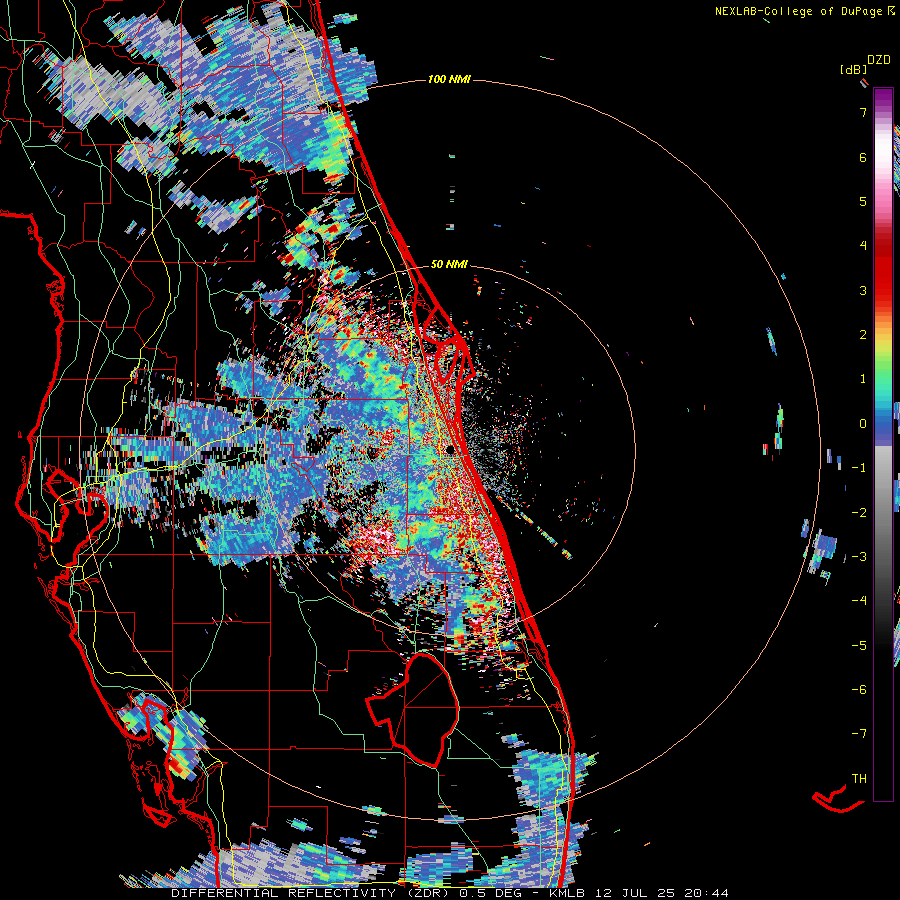Viewport: 900px width, 900px height.
Task: Click the -2 value on the scale
Action: click(859, 513)
